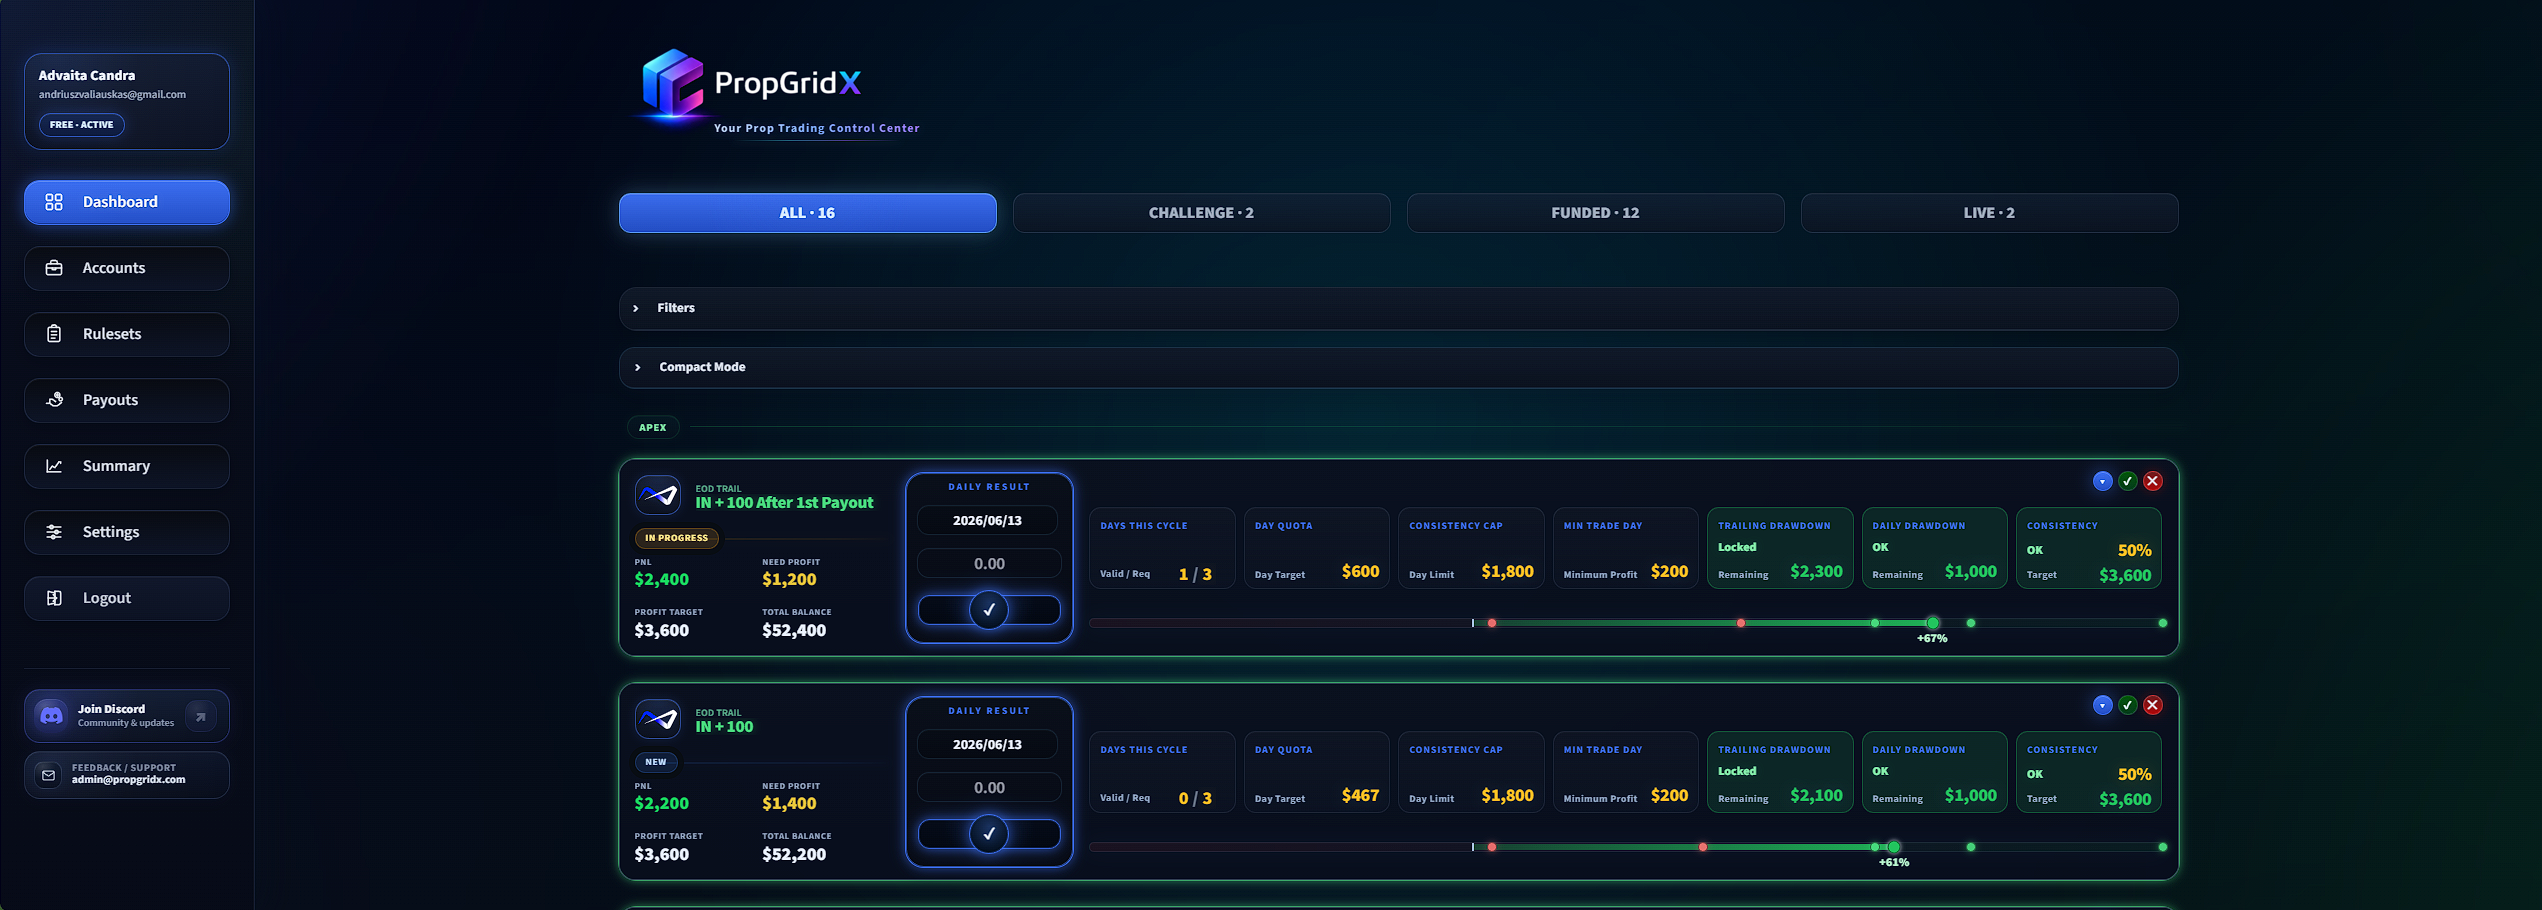Viewport: 2542px width, 910px height.
Task: Click Days This Cycle 0 / 3 tile
Action: pos(1162,772)
